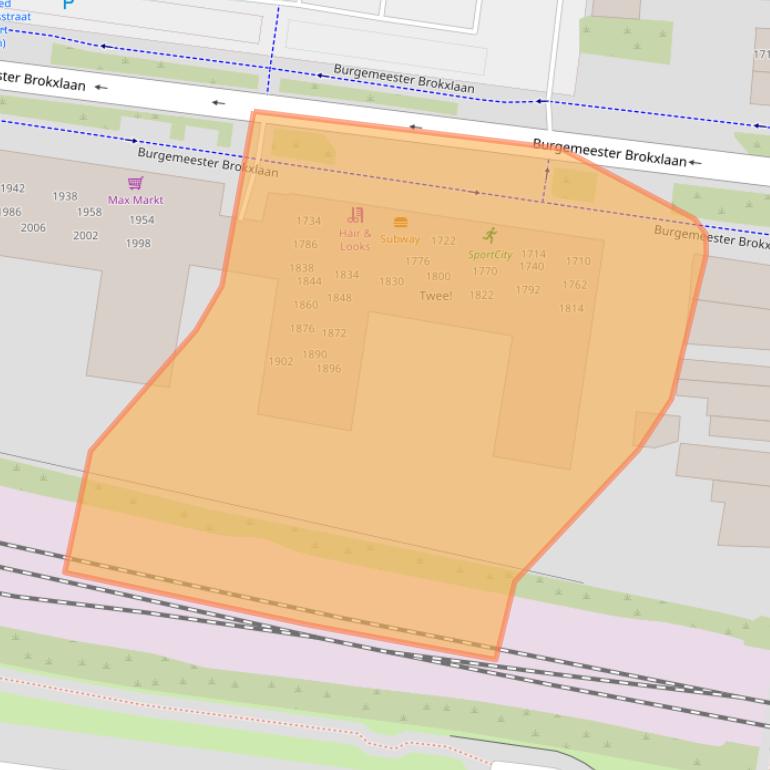Select house number 2006
This screenshot has height=770, width=770.
[x=33, y=228]
